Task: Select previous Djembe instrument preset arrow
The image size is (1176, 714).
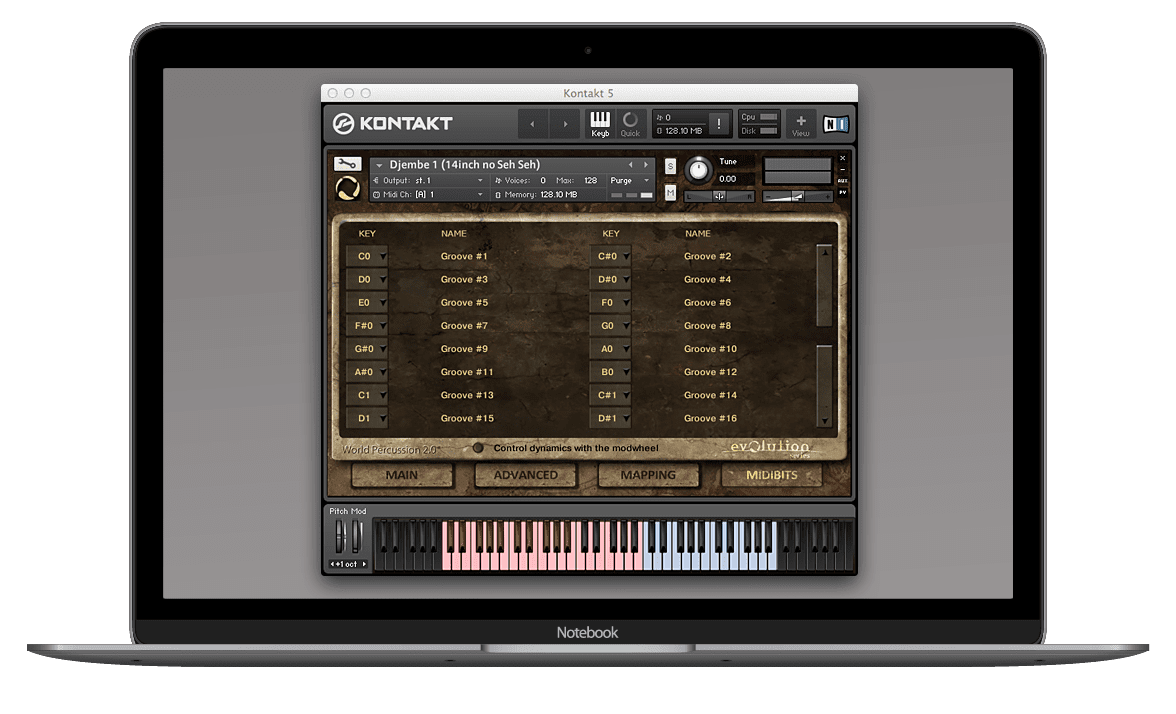Action: coord(631,164)
